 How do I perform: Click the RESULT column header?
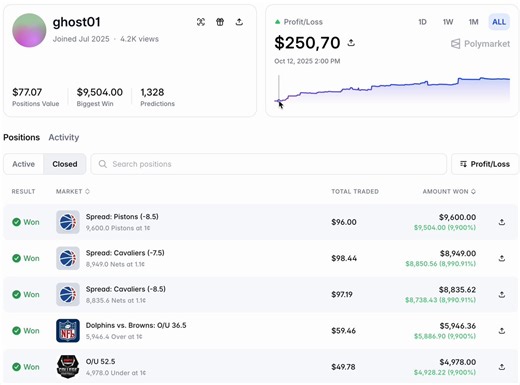[23, 191]
